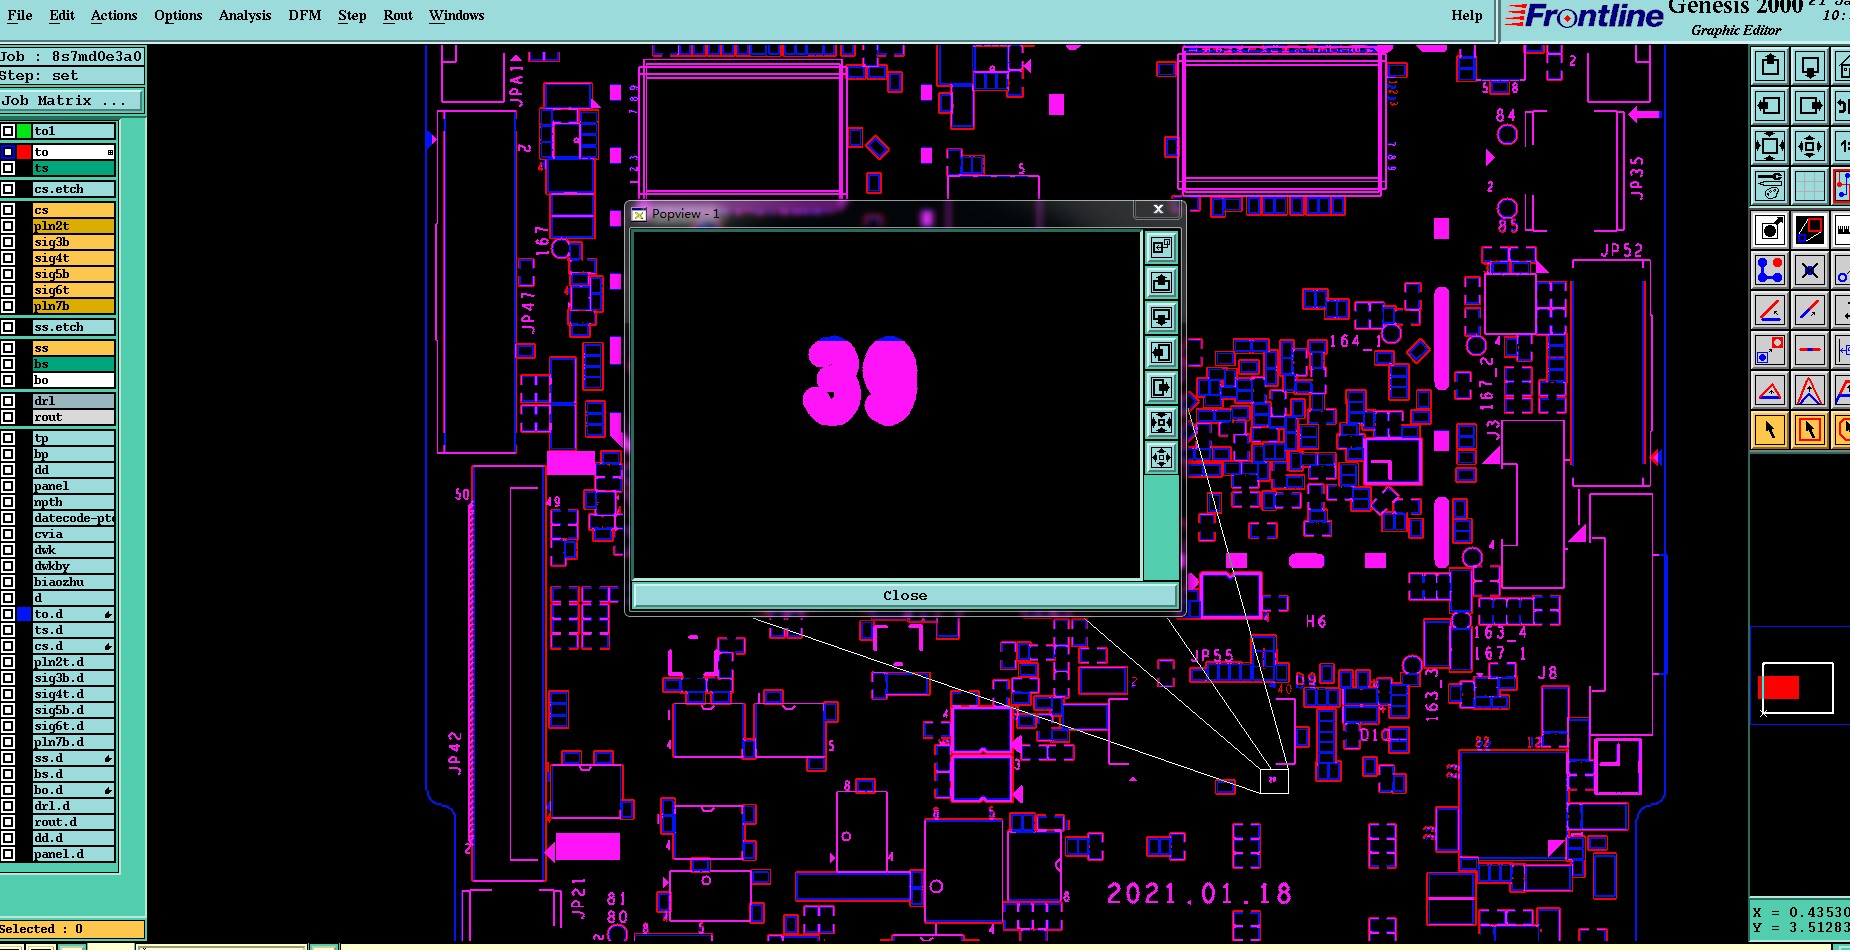
Task: Click pan up icon in main toolbar
Action: click(1770, 67)
